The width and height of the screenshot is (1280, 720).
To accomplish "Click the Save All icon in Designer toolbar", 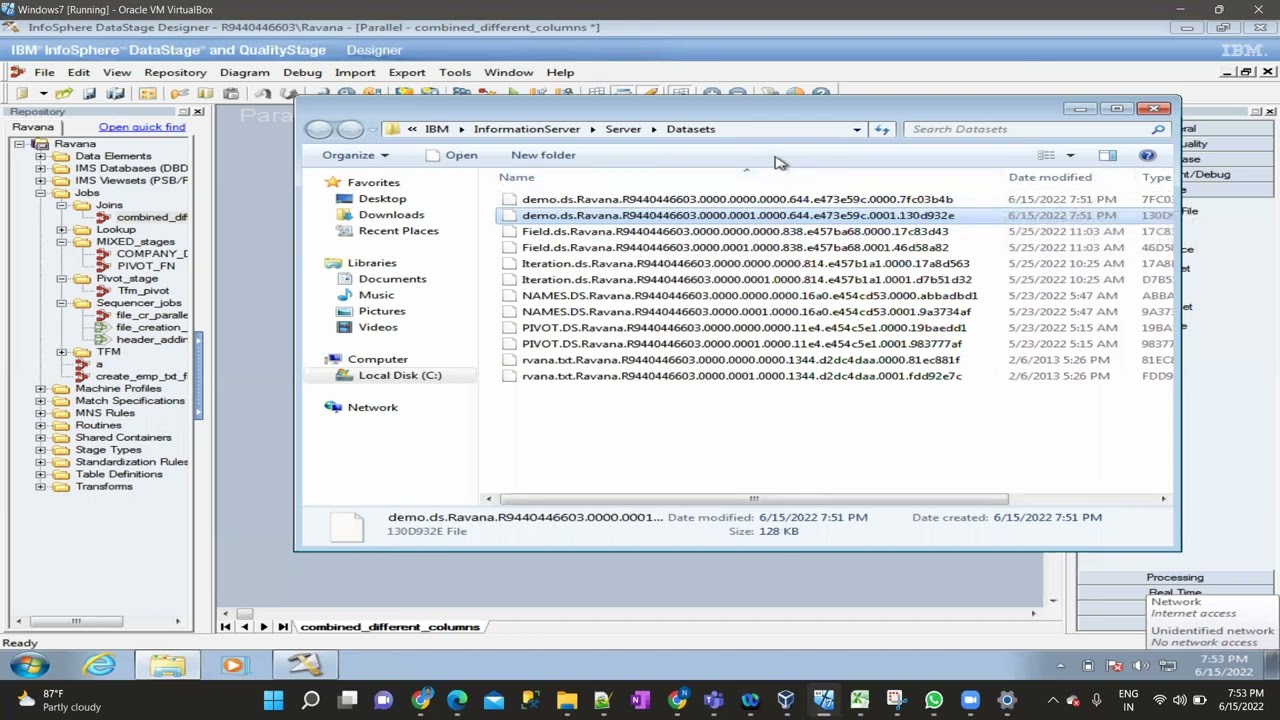I will tap(115, 94).
